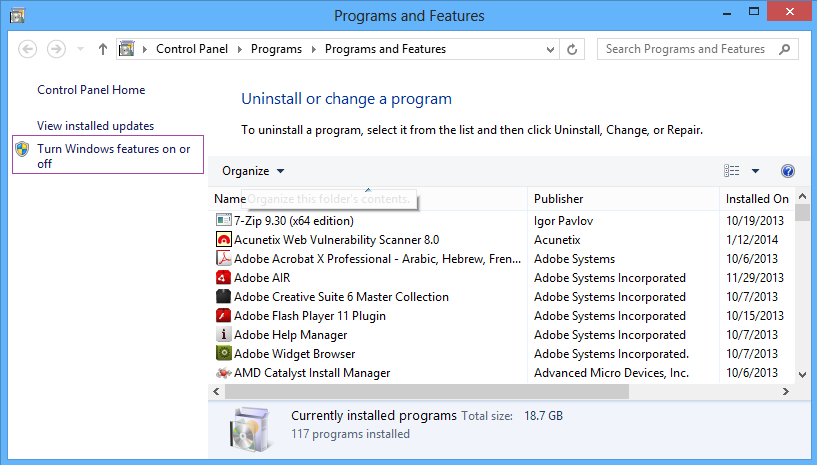Viewport: 817px width, 465px height.
Task: Click the 7-Zip program icon in list
Action: 224,221
